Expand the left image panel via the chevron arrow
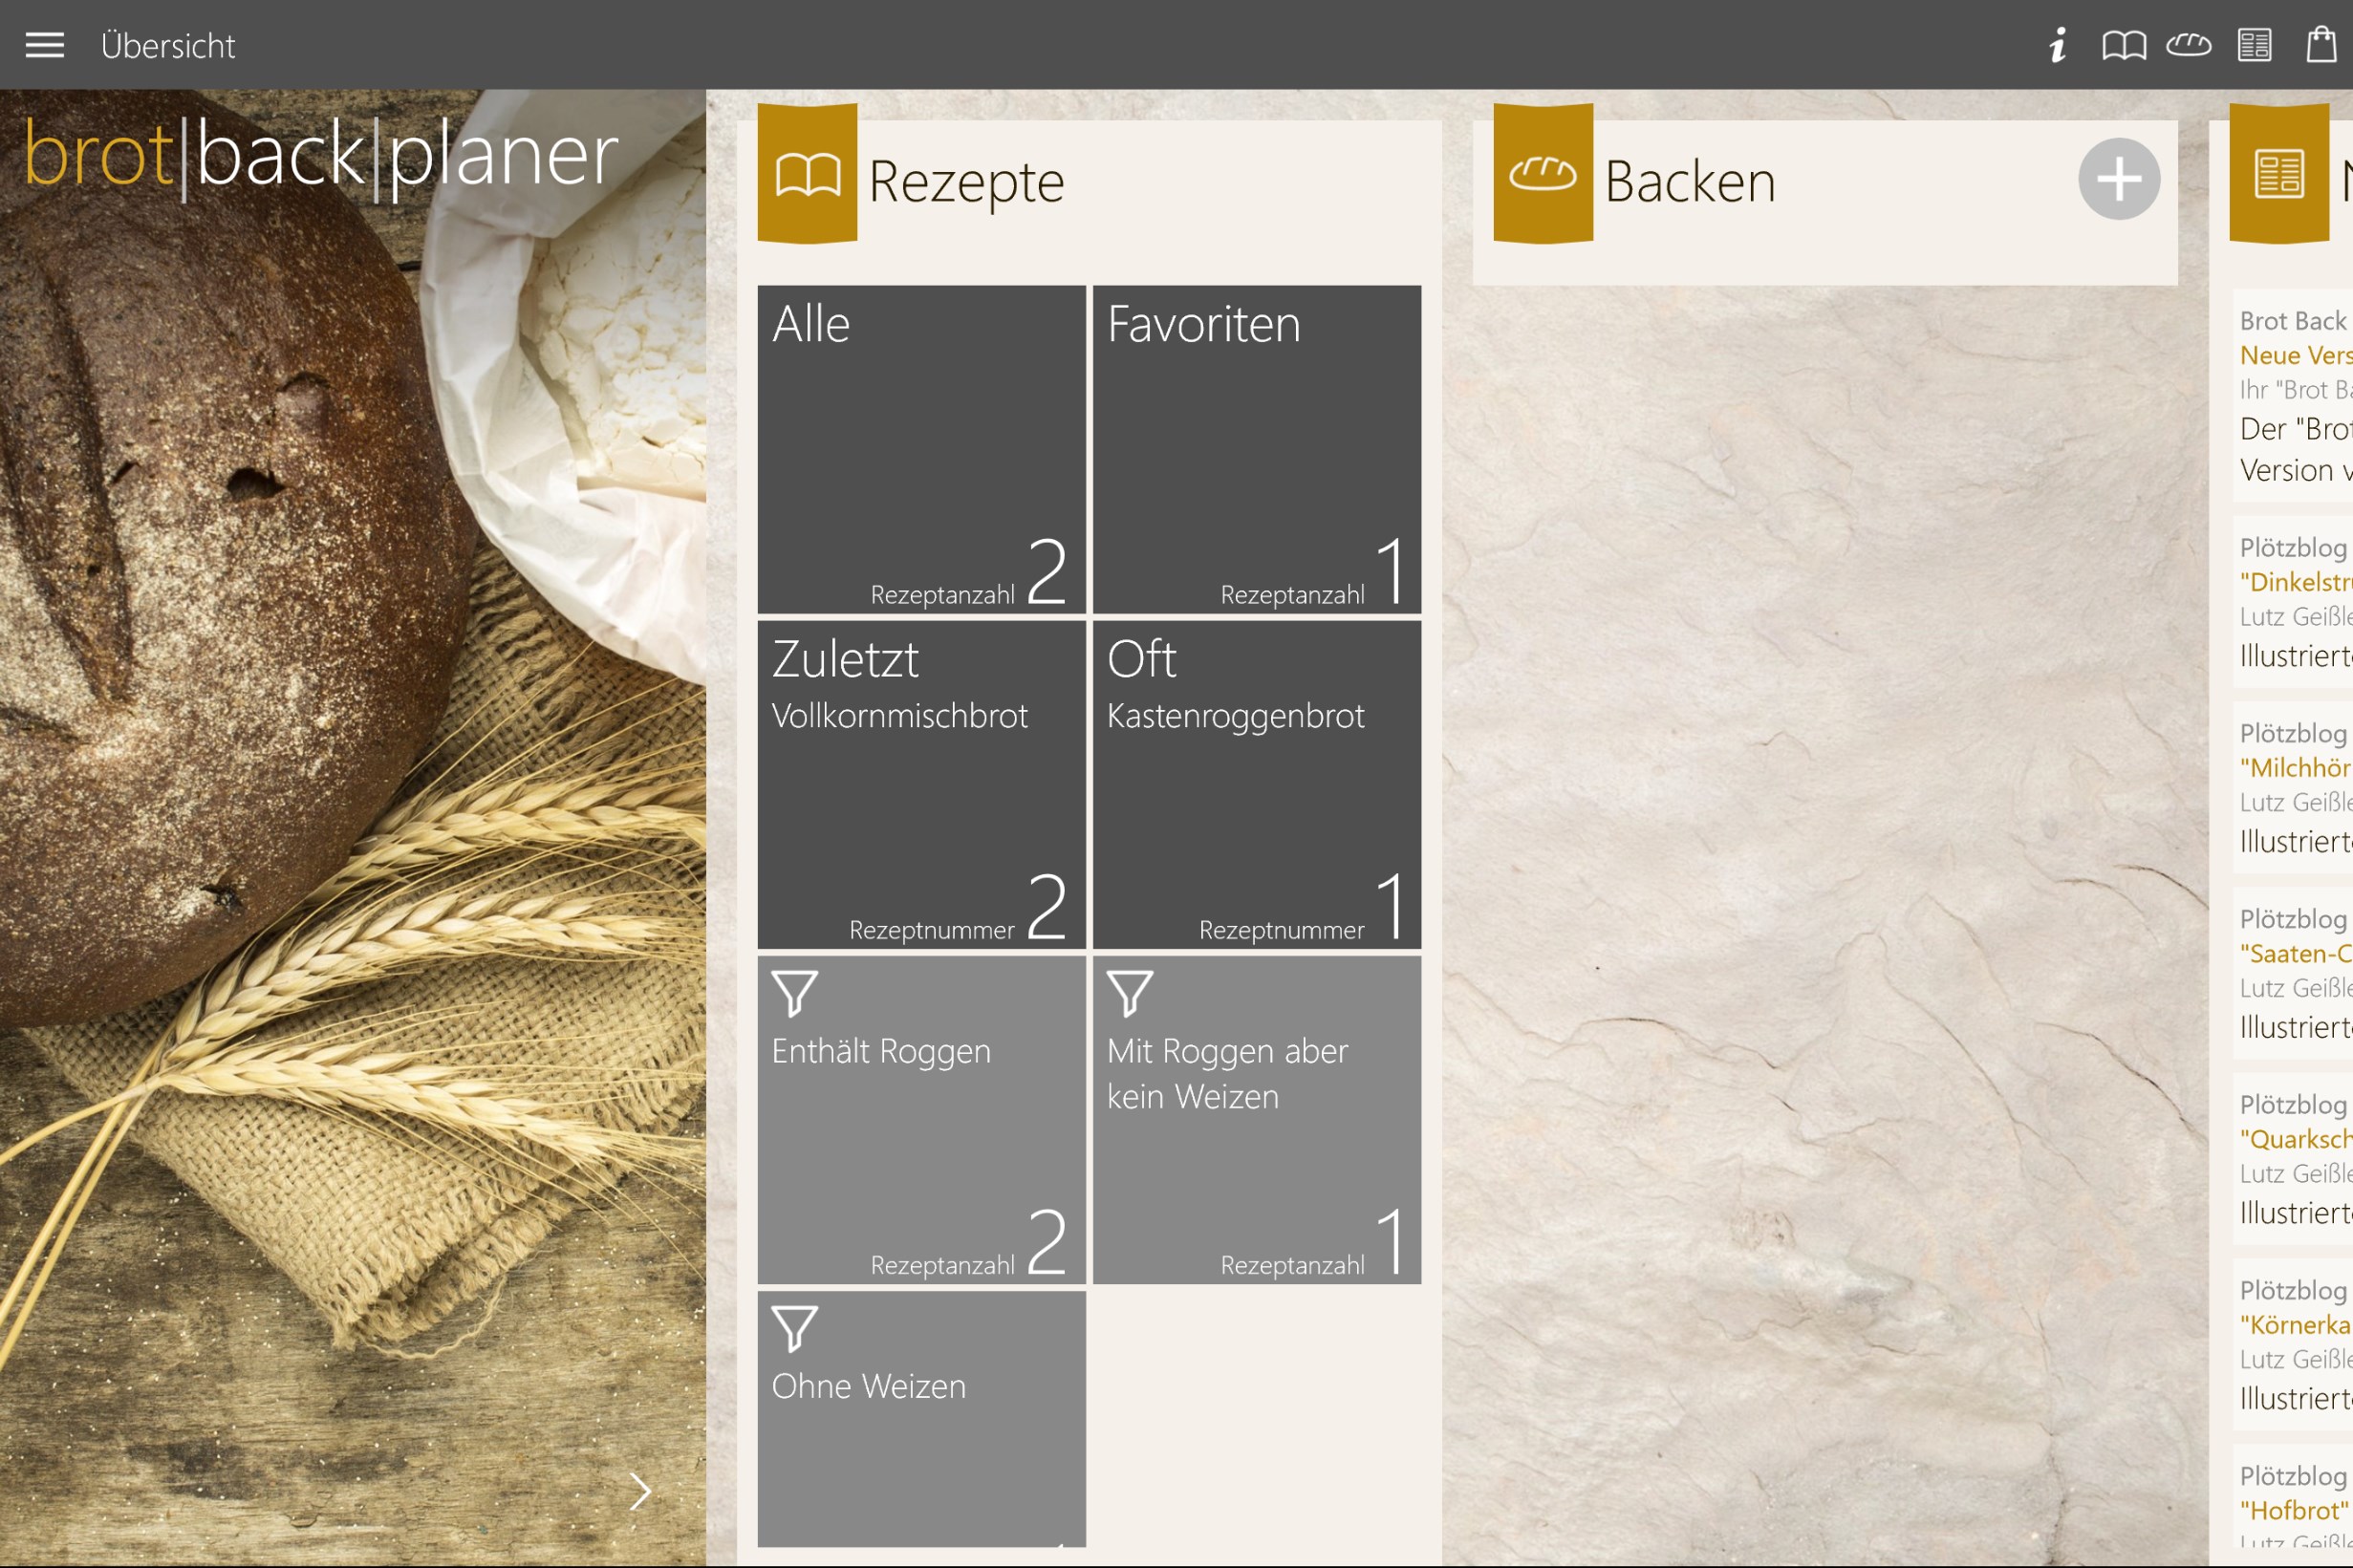 click(641, 1492)
